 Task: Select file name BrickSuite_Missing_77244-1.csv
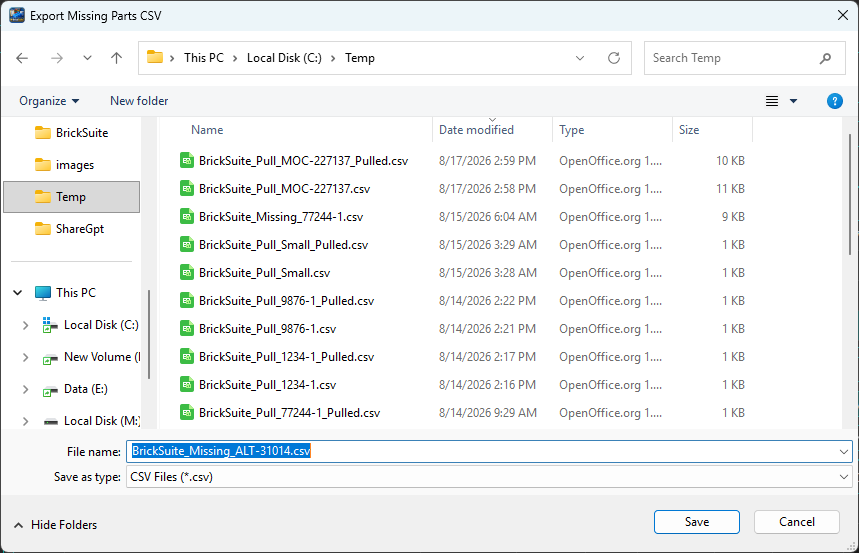[281, 216]
